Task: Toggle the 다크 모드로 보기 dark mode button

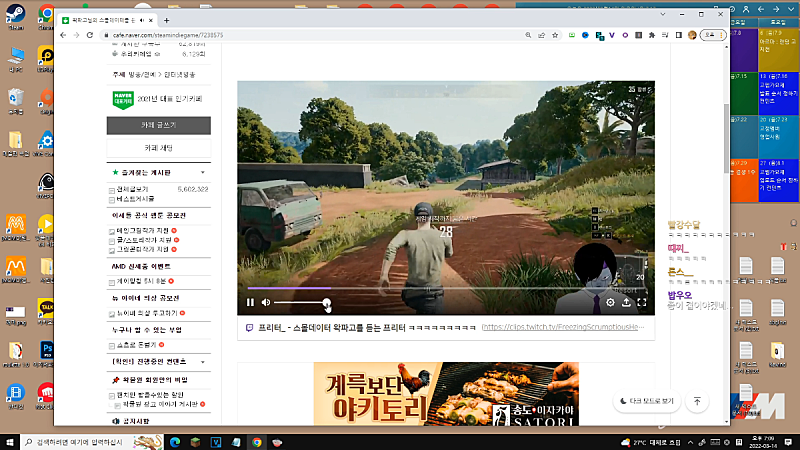Action: 647,401
